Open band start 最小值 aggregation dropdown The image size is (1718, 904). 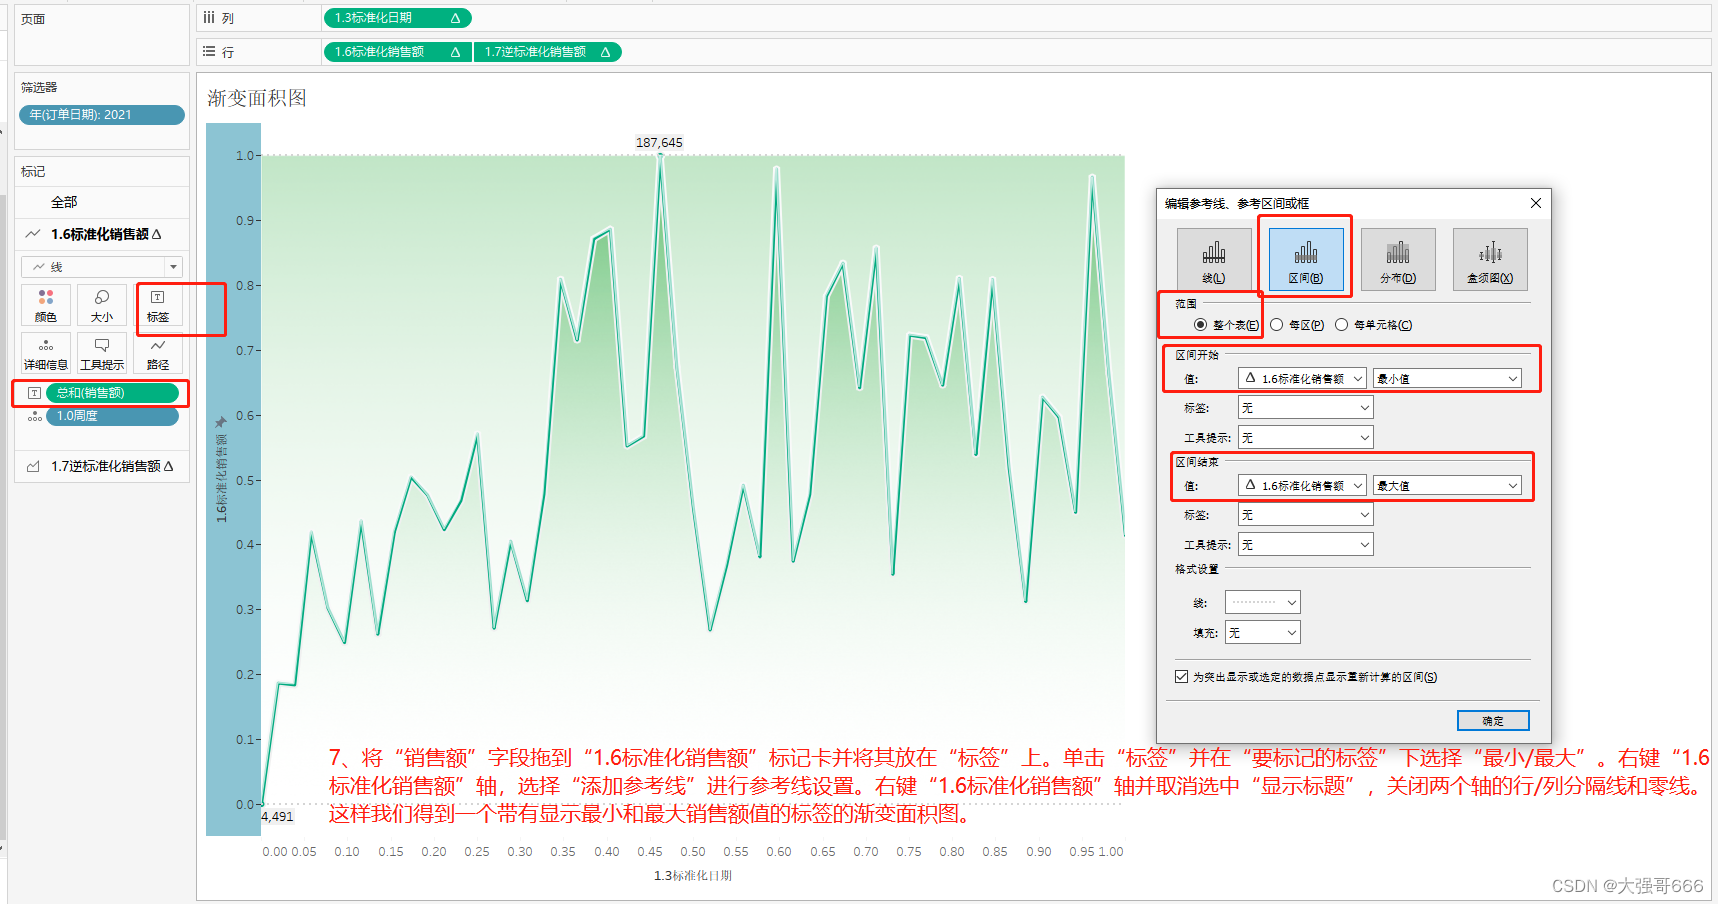[x=1448, y=378]
